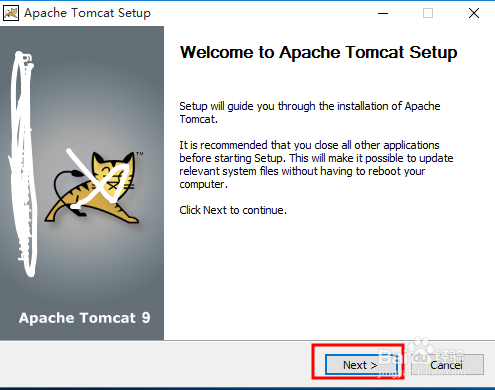
Task: Click the 'Click Next to continue.' text
Action: [x=233, y=210]
